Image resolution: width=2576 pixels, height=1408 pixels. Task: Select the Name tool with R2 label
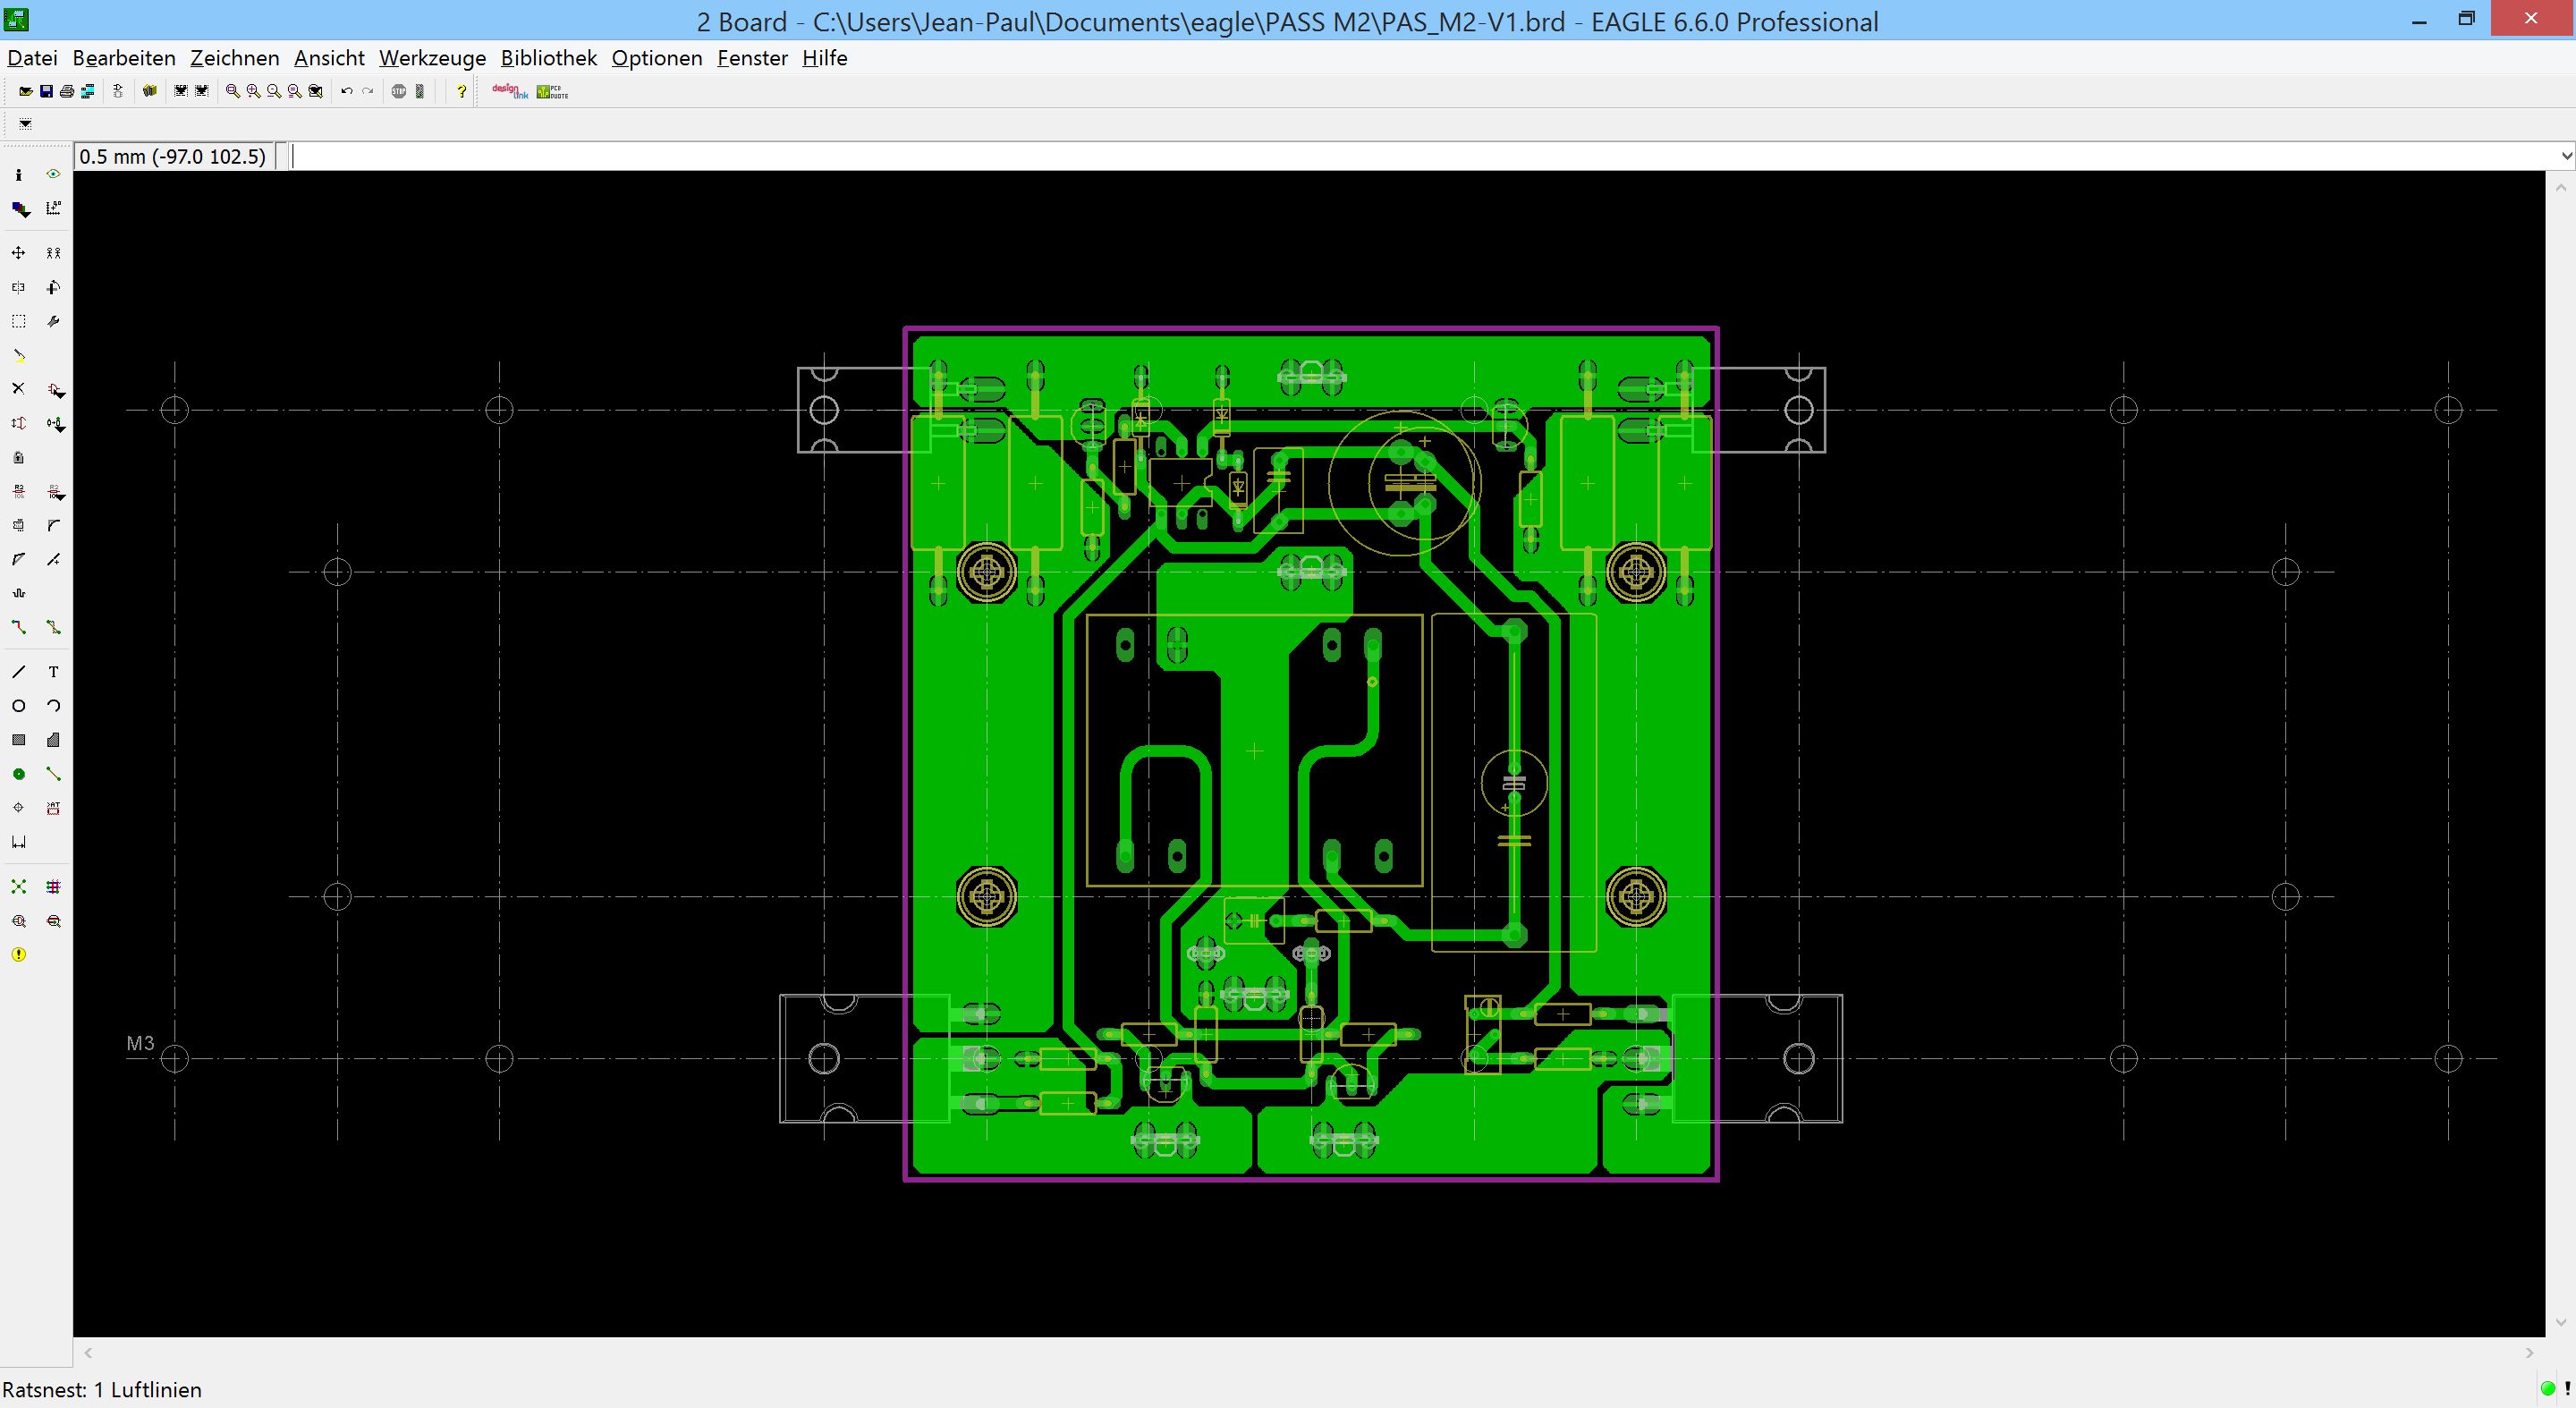pyautogui.click(x=18, y=491)
